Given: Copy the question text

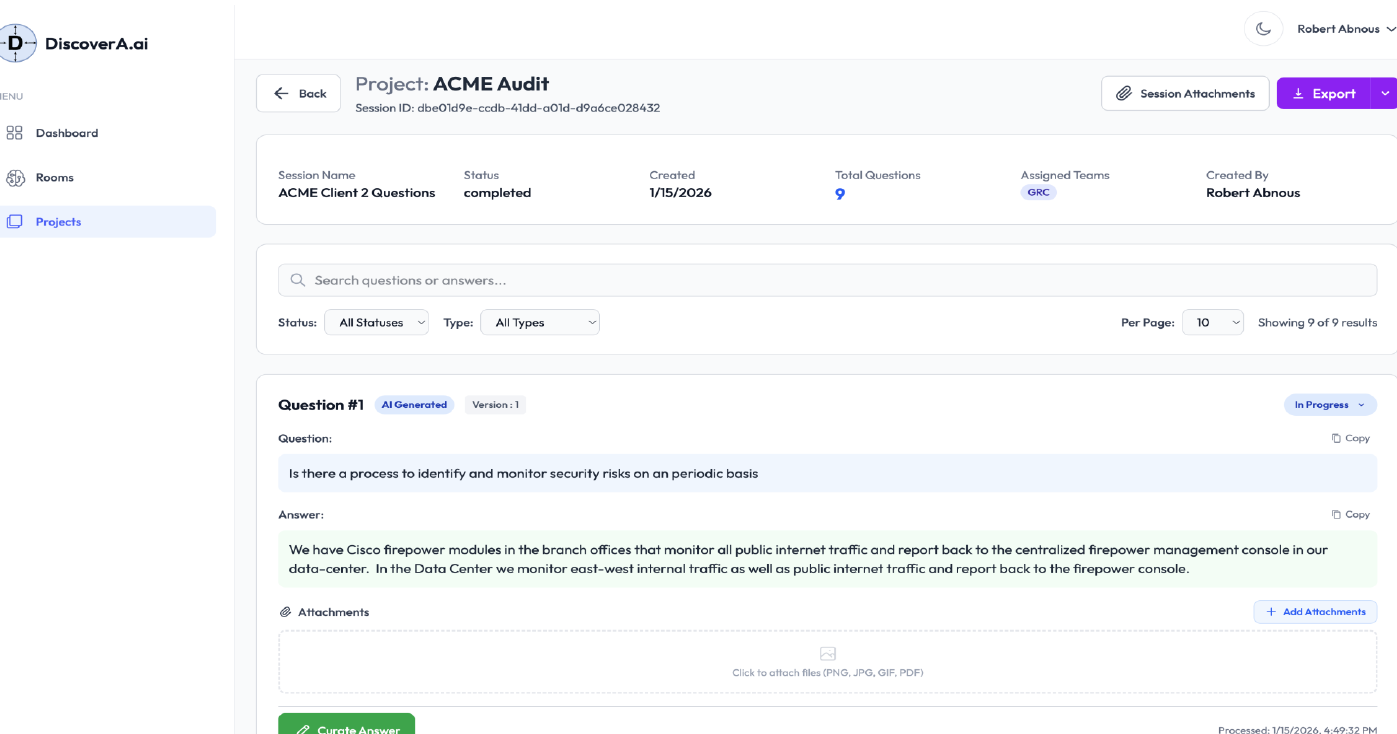Looking at the screenshot, I should pyautogui.click(x=1350, y=438).
